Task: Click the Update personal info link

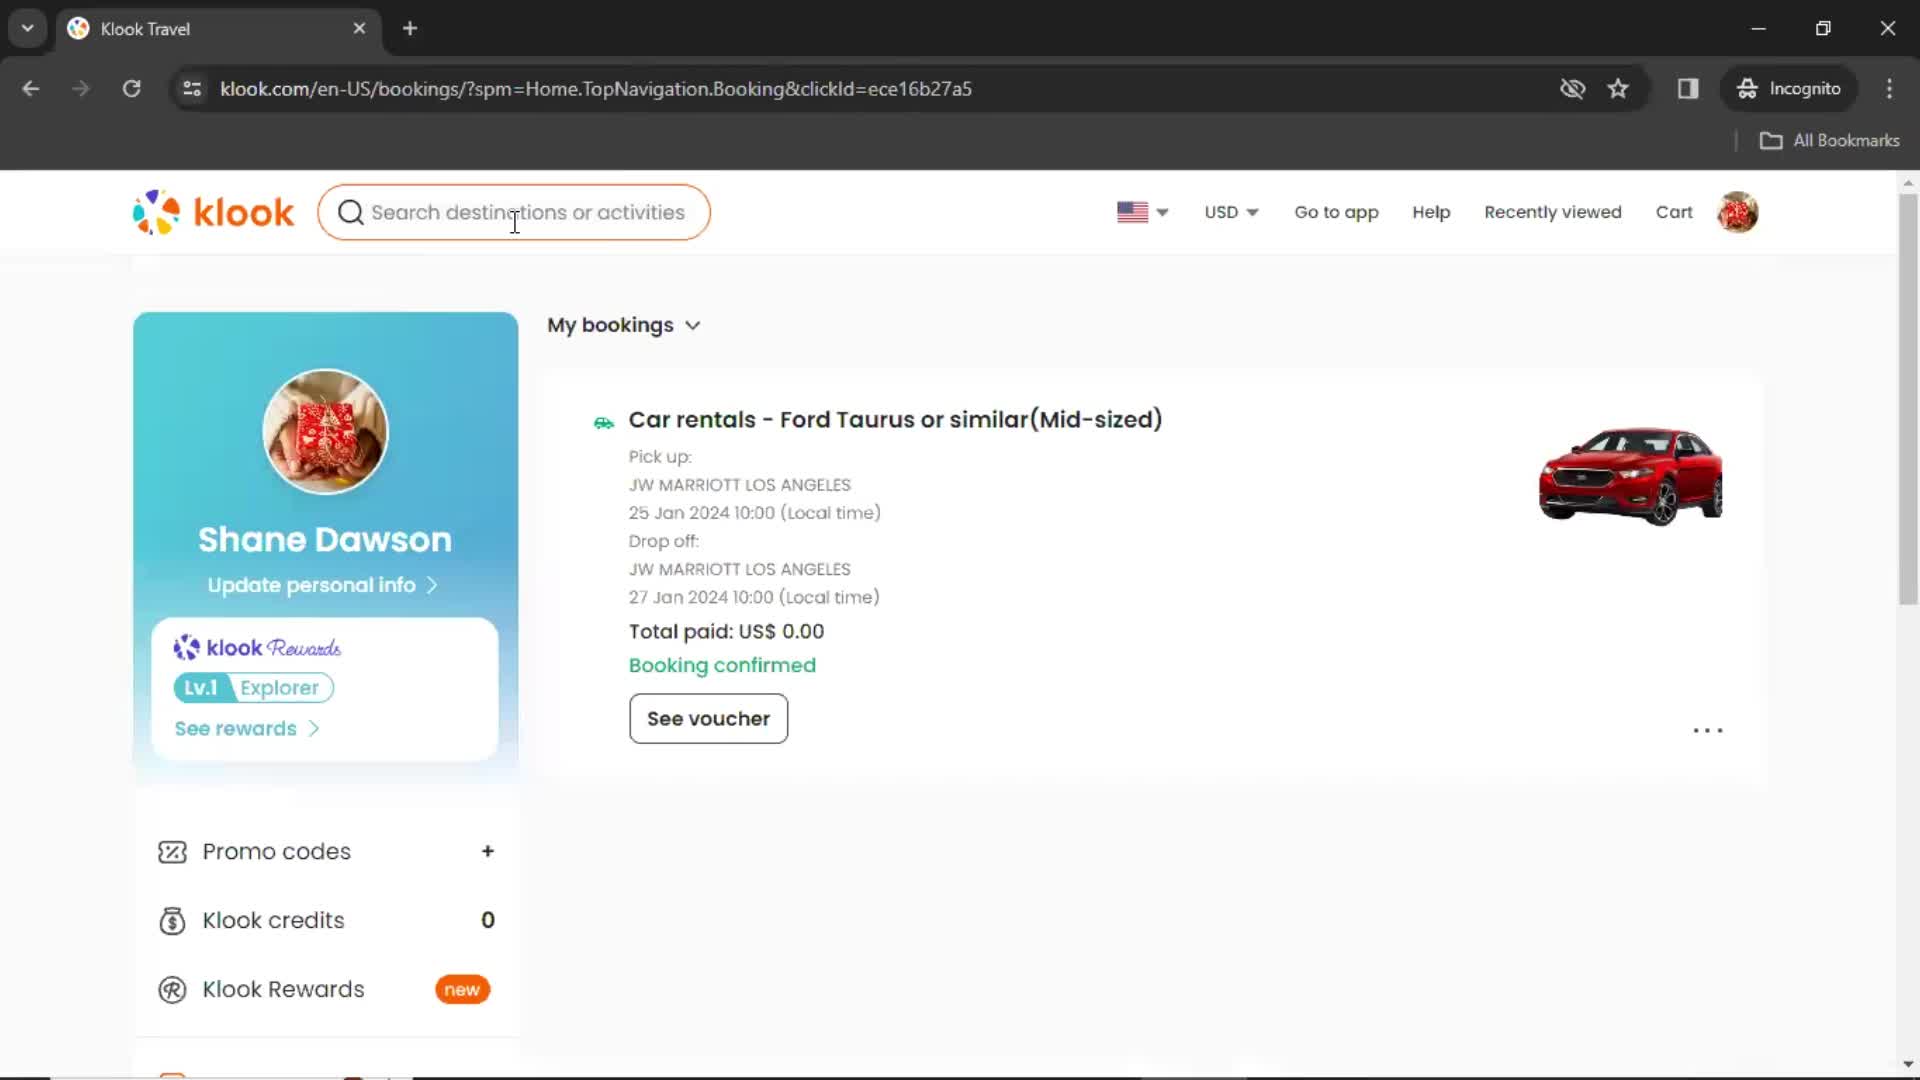Action: [x=322, y=585]
